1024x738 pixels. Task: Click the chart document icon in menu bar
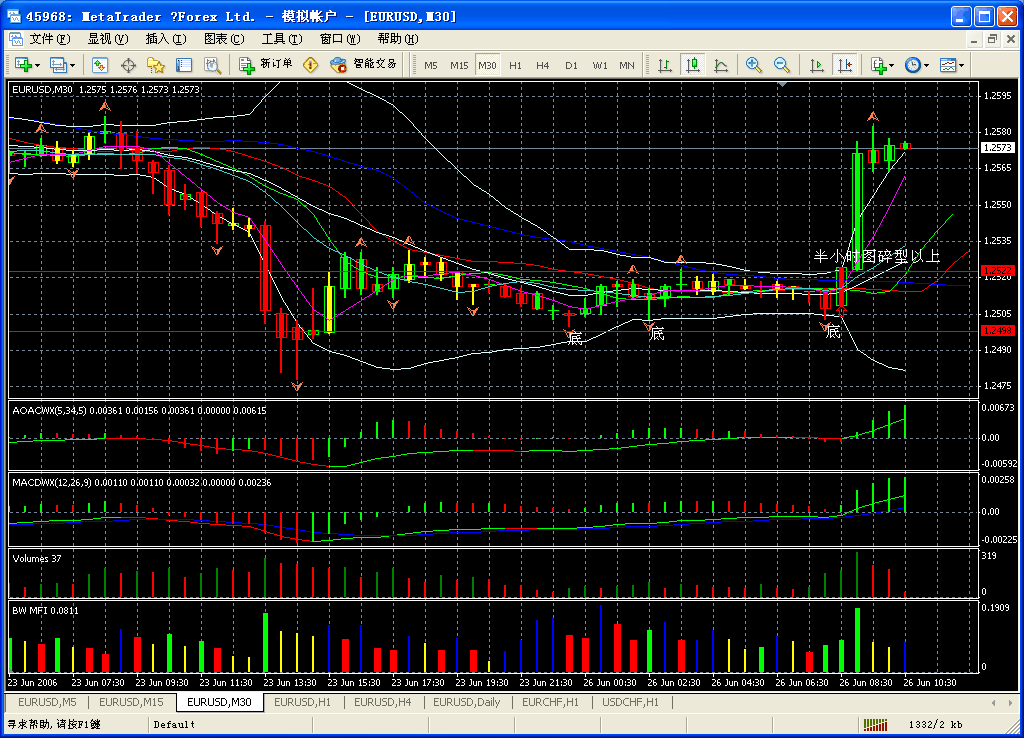click(x=16, y=39)
